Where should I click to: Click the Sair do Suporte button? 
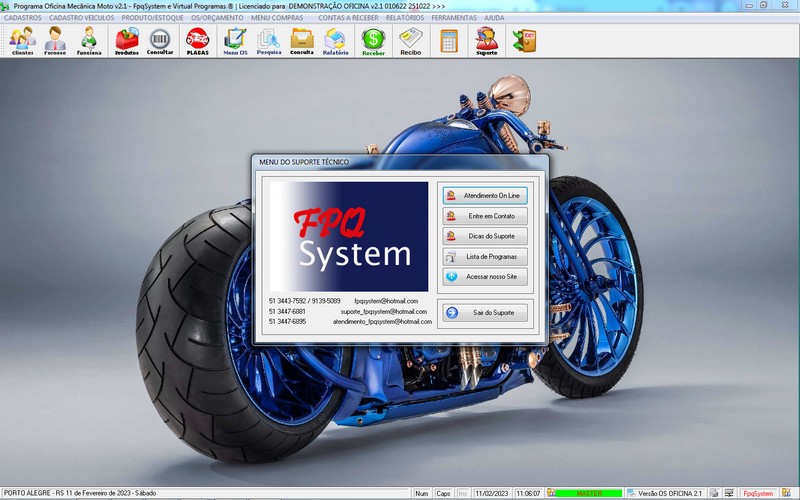tap(485, 313)
